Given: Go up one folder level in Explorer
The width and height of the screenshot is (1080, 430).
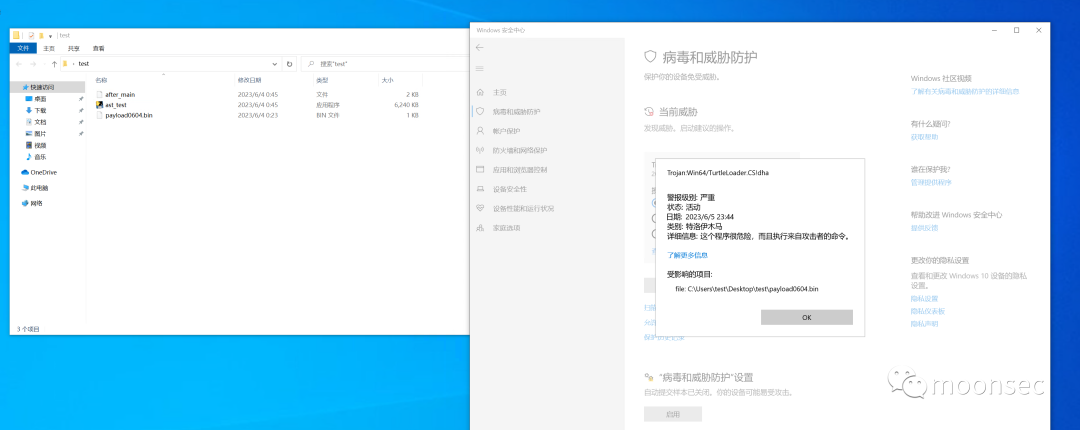Looking at the screenshot, I should 54,63.
